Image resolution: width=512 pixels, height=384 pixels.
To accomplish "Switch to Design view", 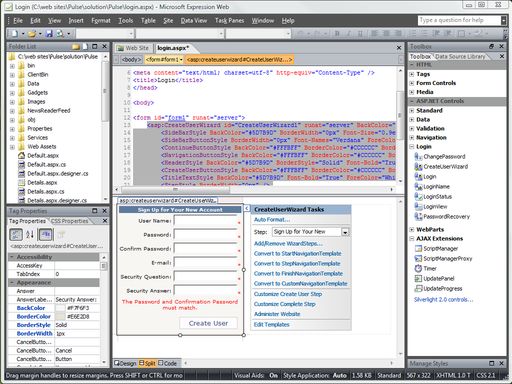I will tap(125, 363).
